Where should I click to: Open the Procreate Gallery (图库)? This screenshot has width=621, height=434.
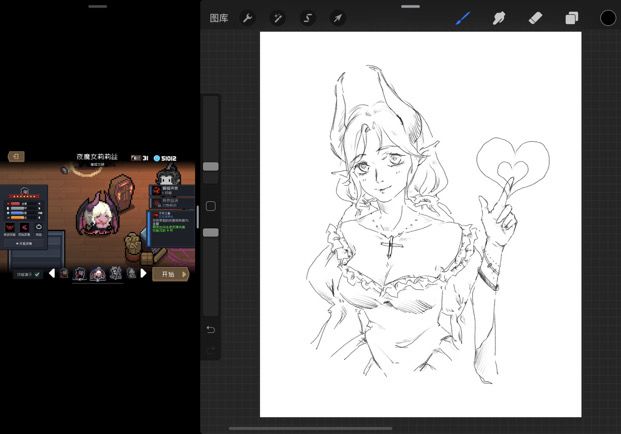pos(219,18)
